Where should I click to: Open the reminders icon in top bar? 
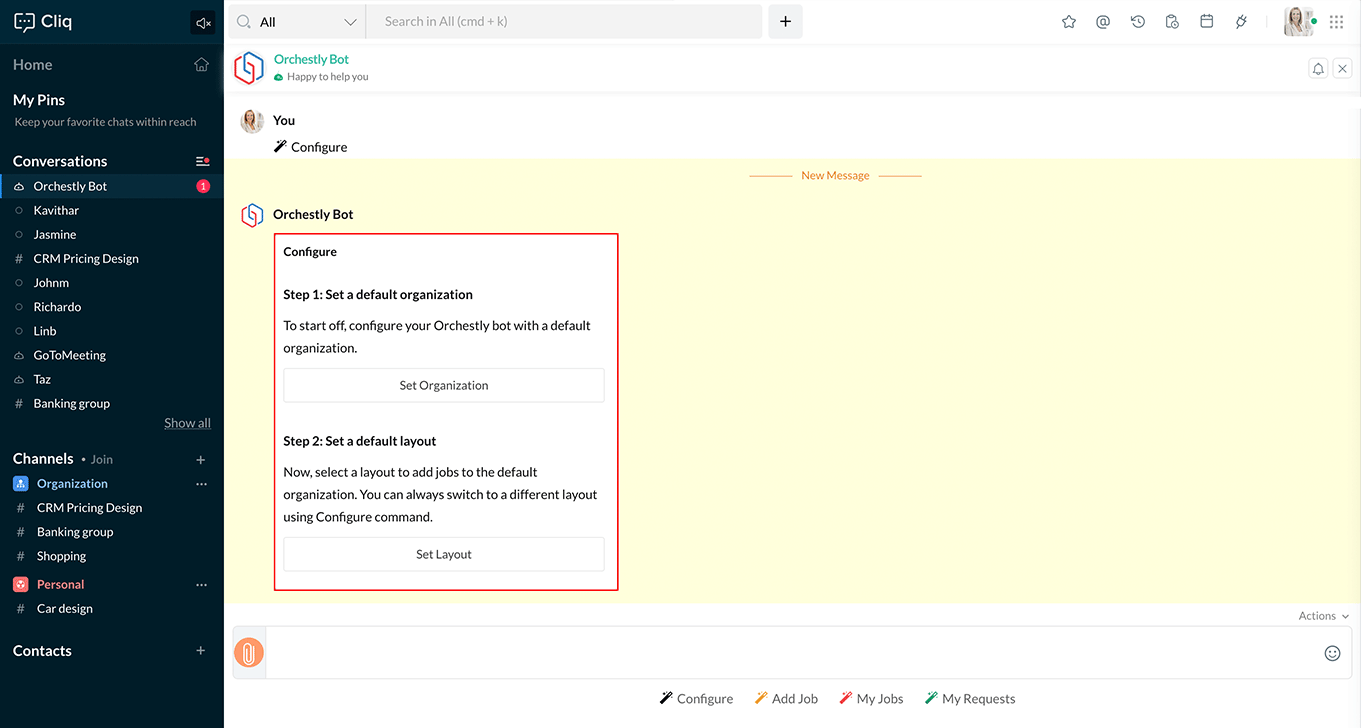click(1172, 22)
